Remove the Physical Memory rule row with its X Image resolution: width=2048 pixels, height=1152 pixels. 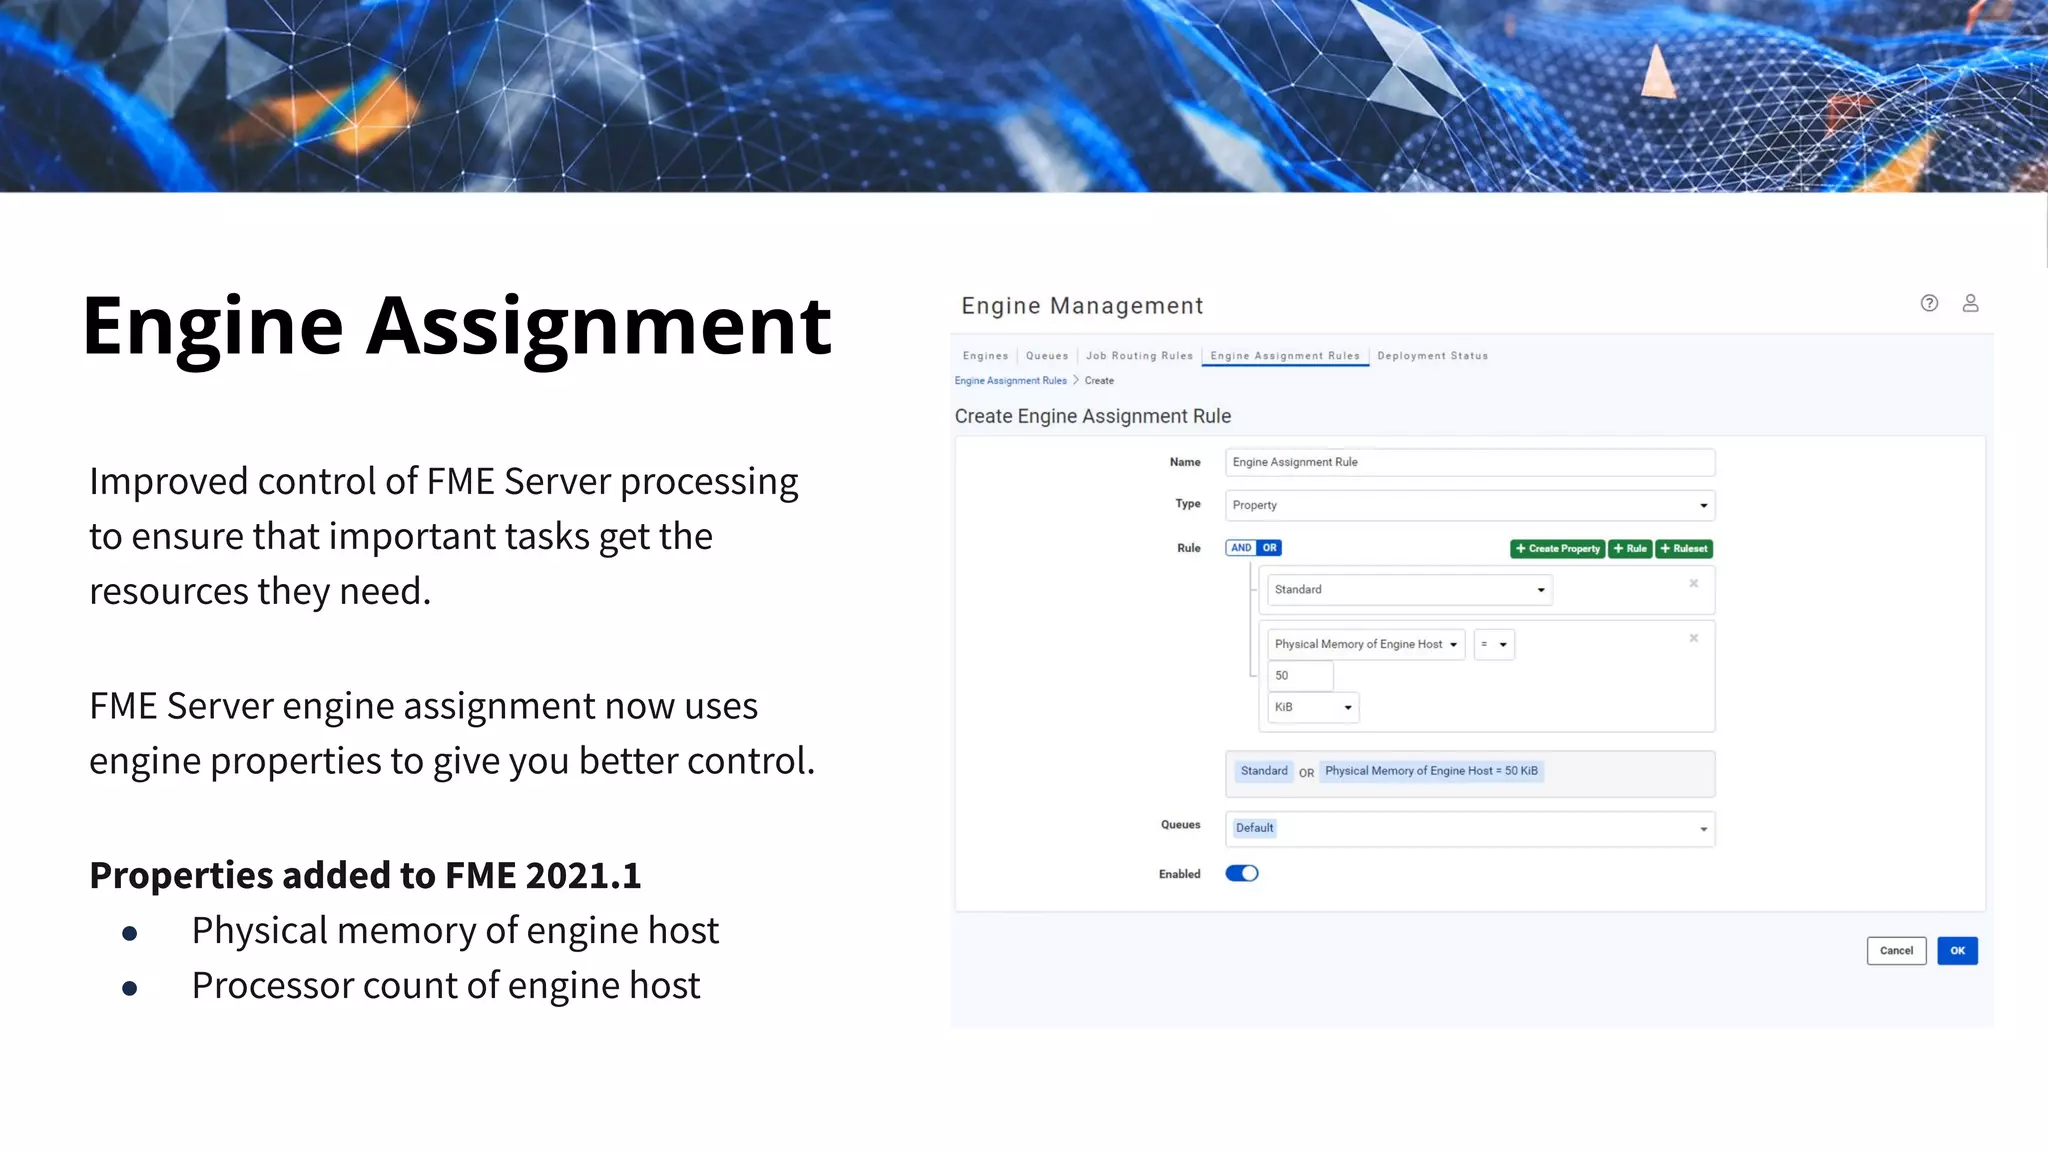(x=1694, y=638)
